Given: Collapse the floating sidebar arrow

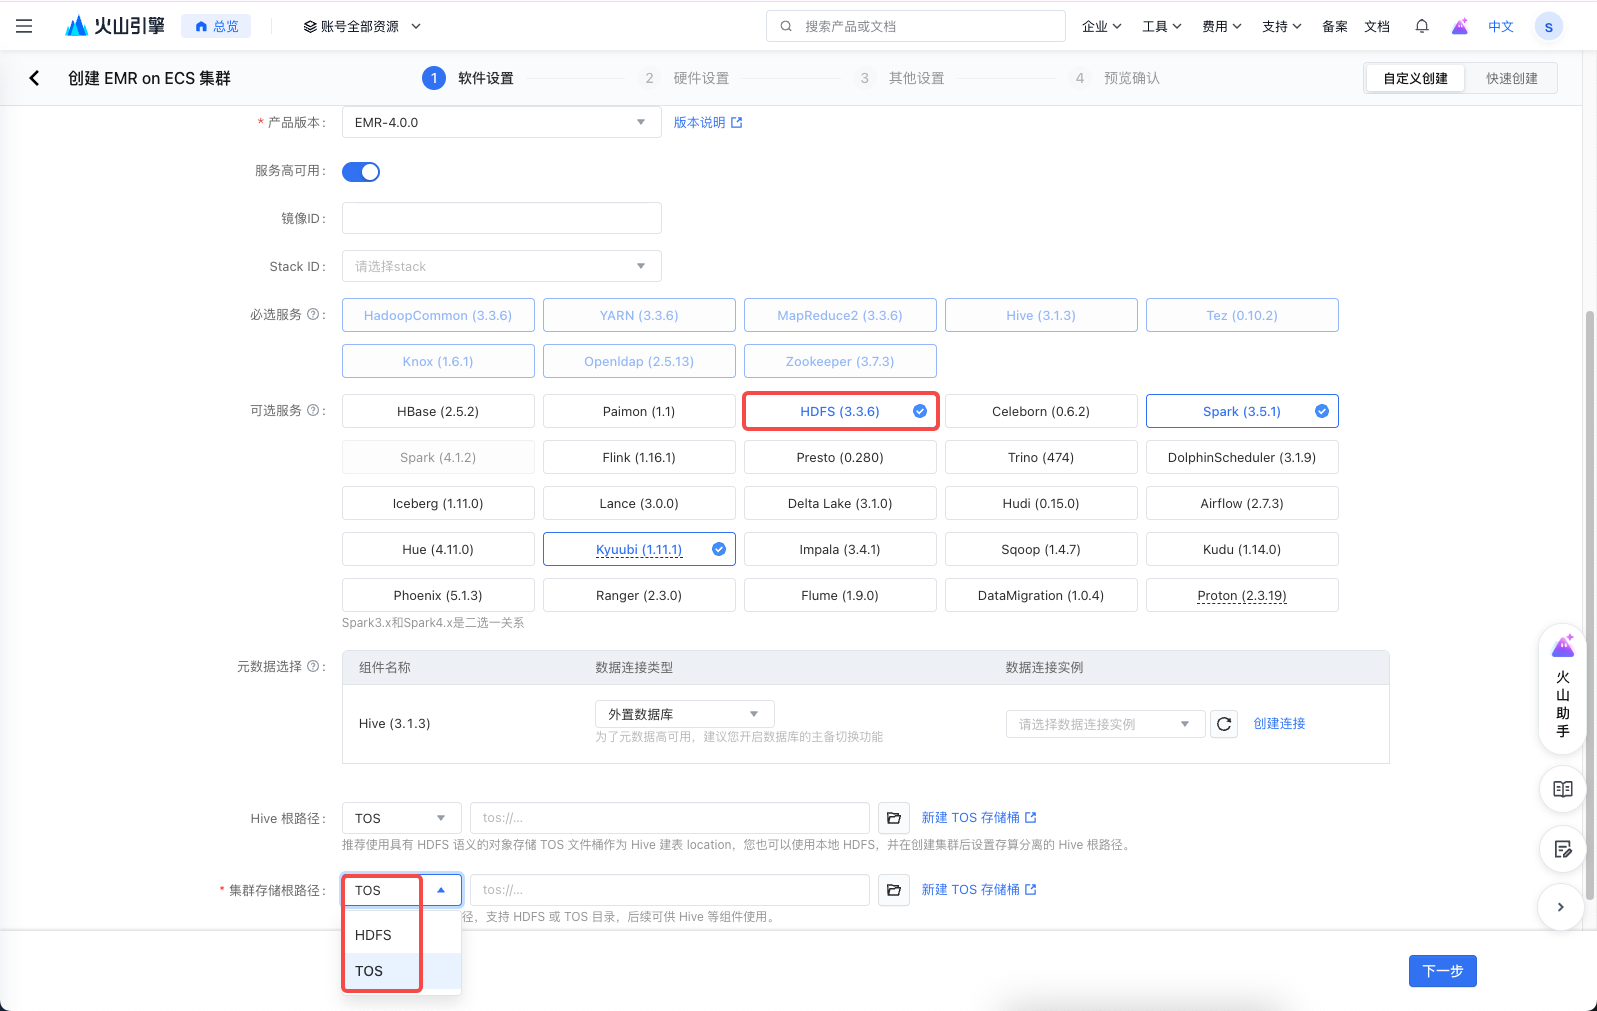Looking at the screenshot, I should click(1561, 907).
